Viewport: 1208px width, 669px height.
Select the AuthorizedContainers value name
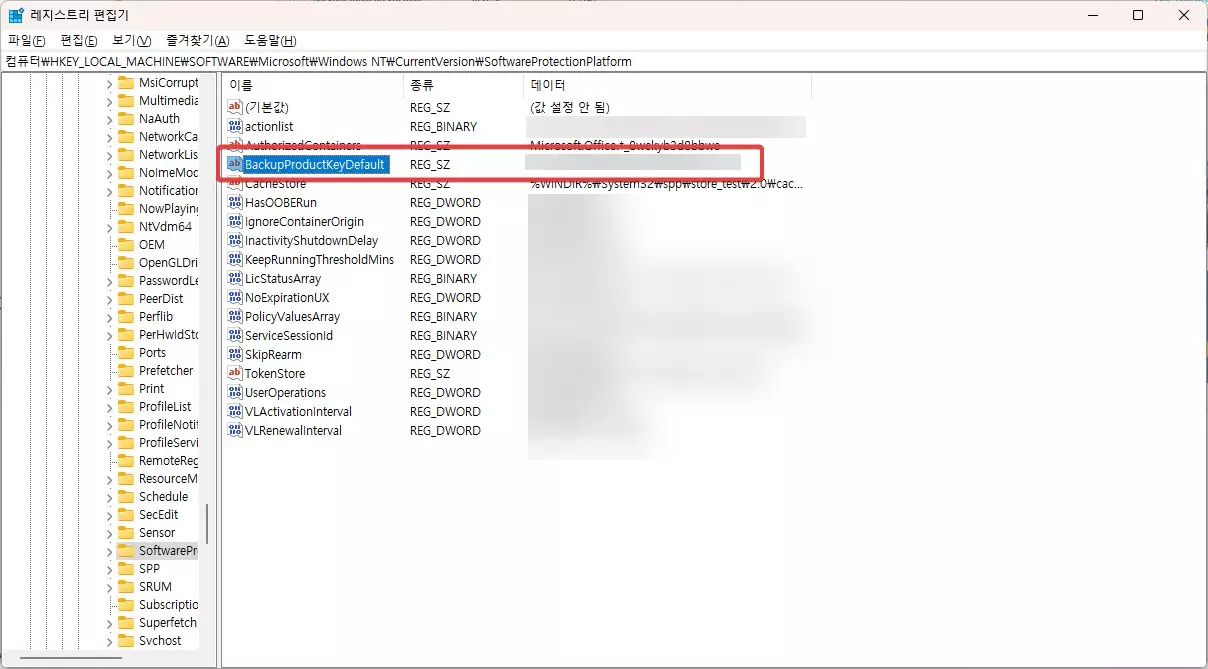click(302, 145)
